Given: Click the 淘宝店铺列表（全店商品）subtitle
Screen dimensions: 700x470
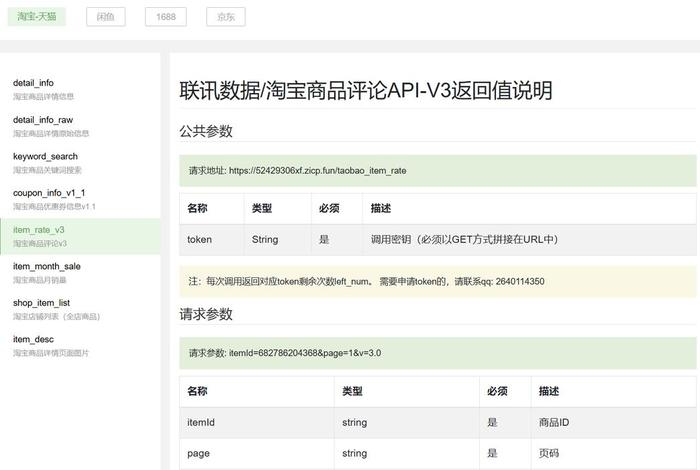Looking at the screenshot, I should tap(57, 317).
